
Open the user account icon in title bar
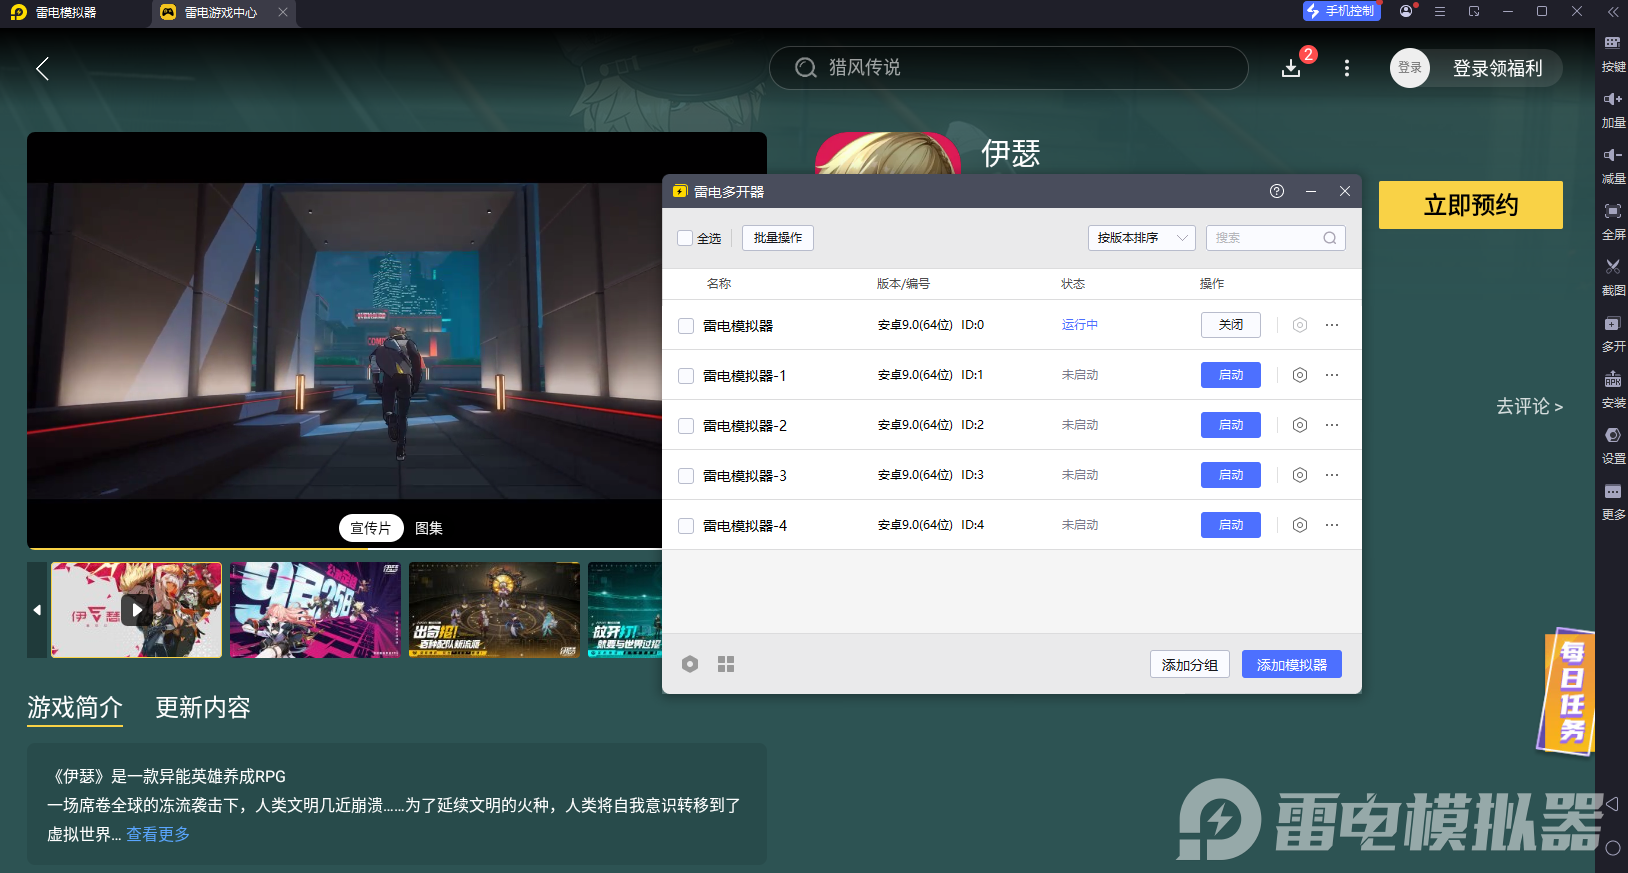coord(1407,11)
